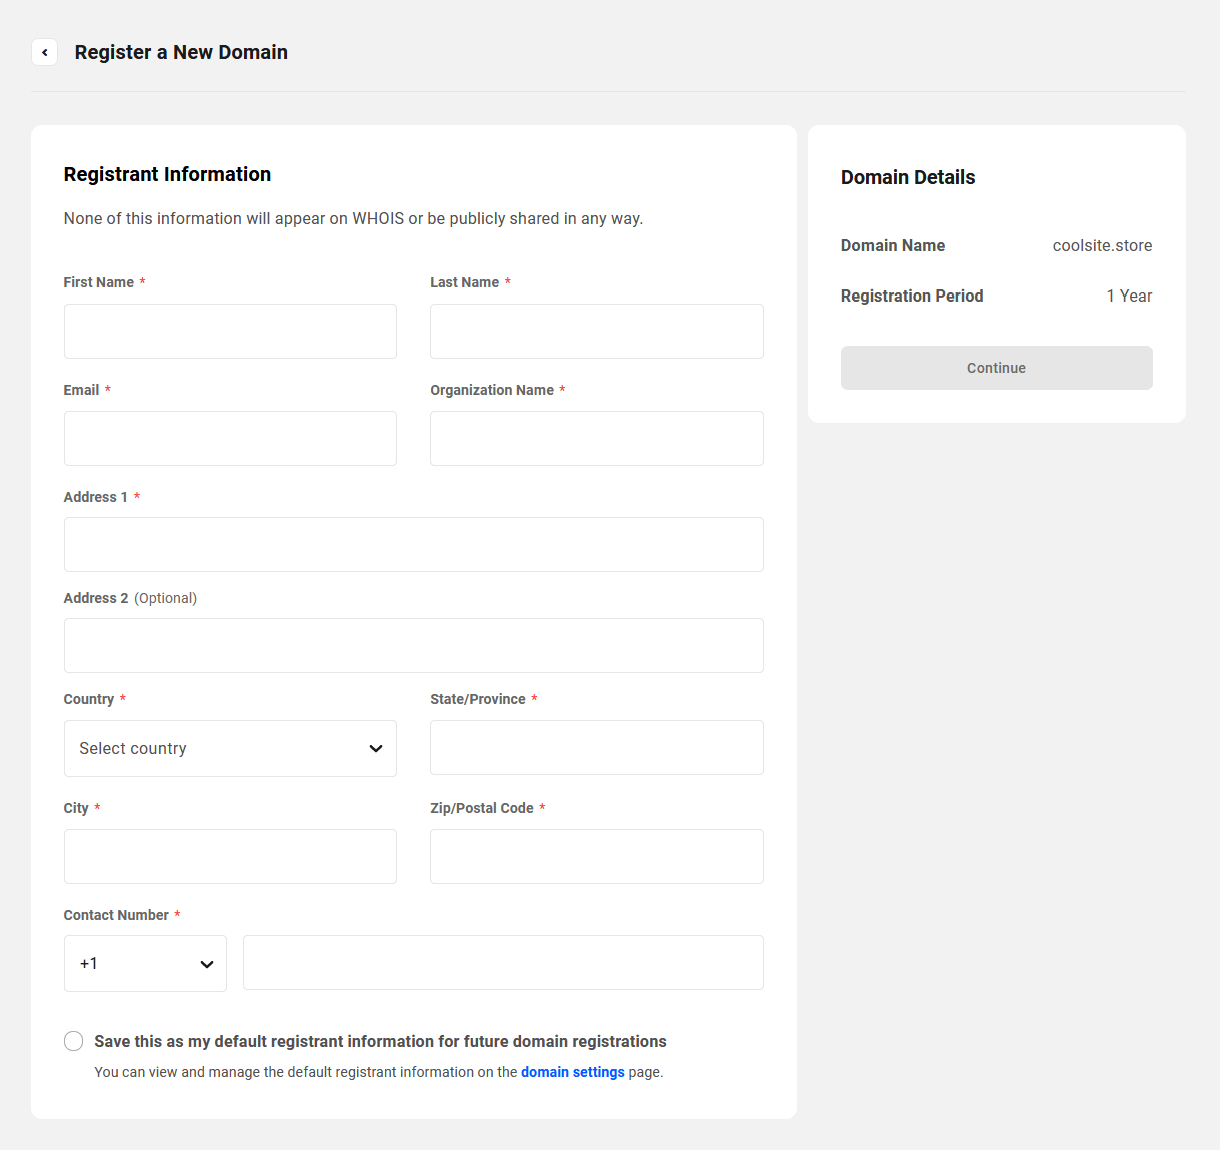Click the back arrow next to page title
Screen dimensions: 1220x1150
pos(44,52)
